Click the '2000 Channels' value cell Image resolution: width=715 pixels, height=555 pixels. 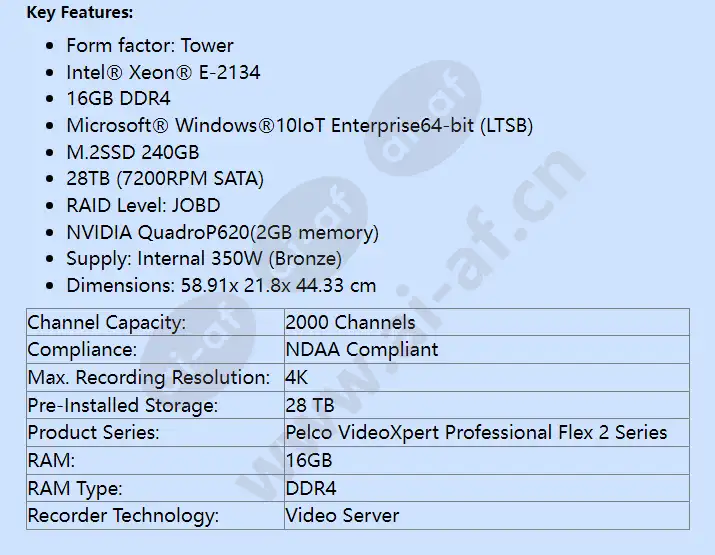487,322
